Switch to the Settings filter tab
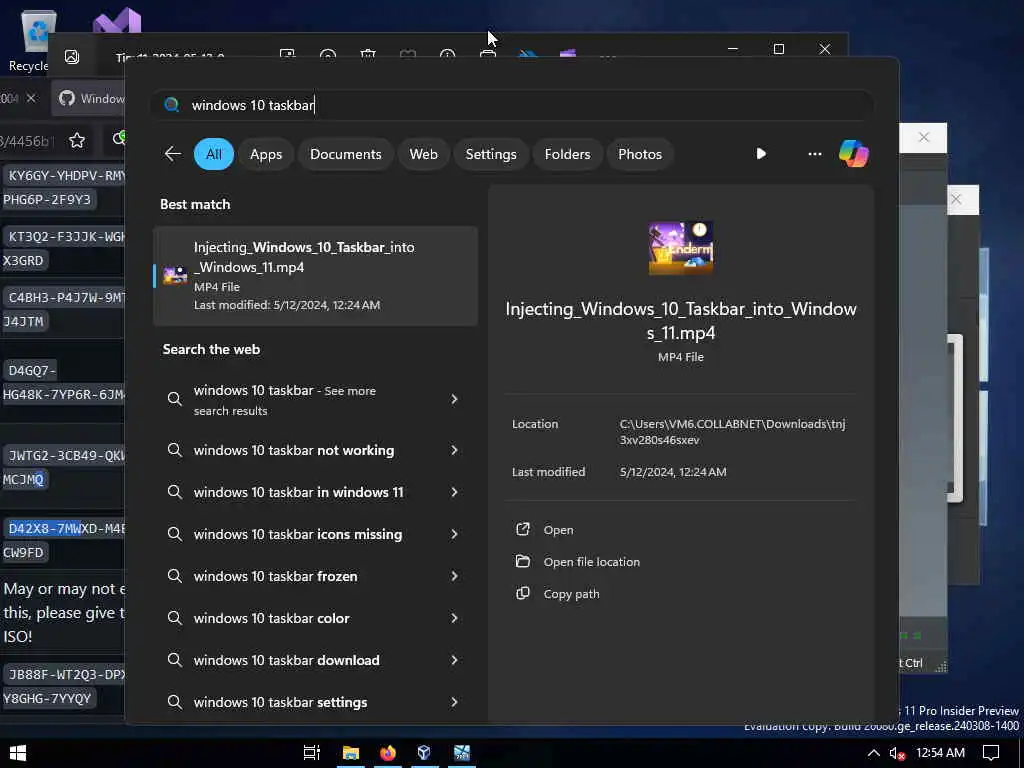Viewport: 1024px width, 768px height. (x=490, y=154)
